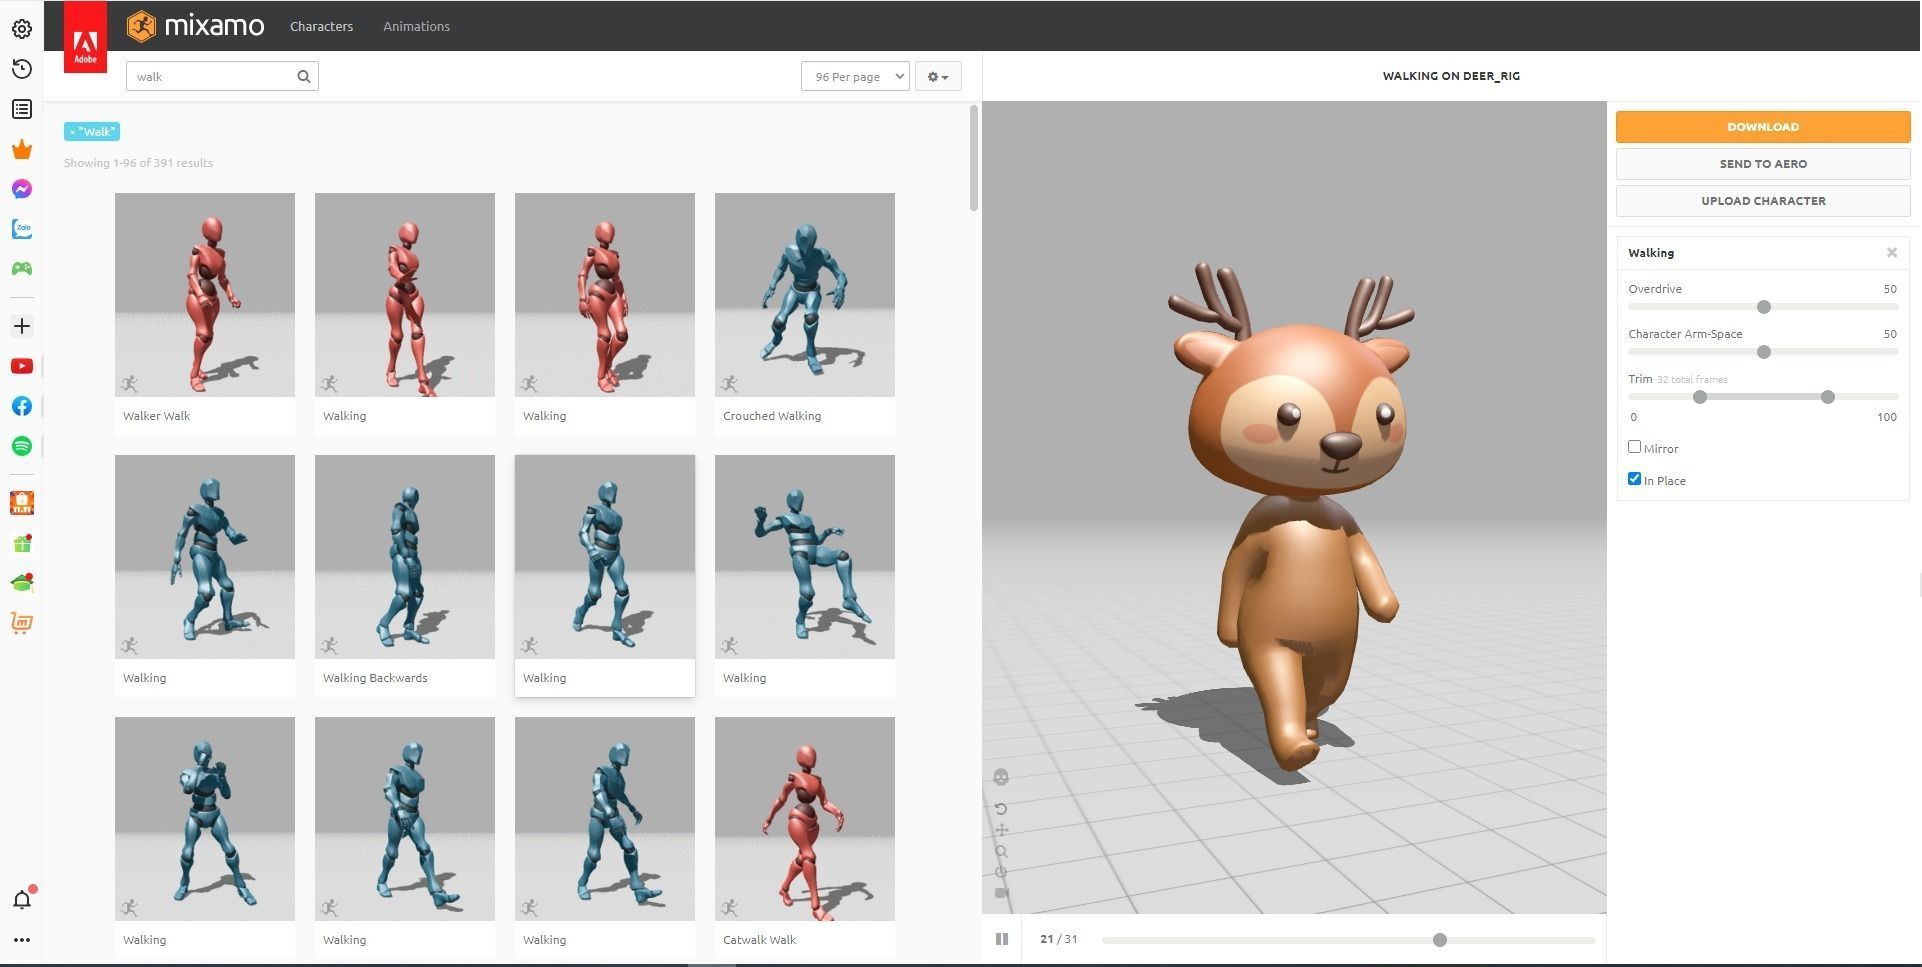1922x967 pixels.
Task: Click the animation list scrollbar
Action: [974, 158]
